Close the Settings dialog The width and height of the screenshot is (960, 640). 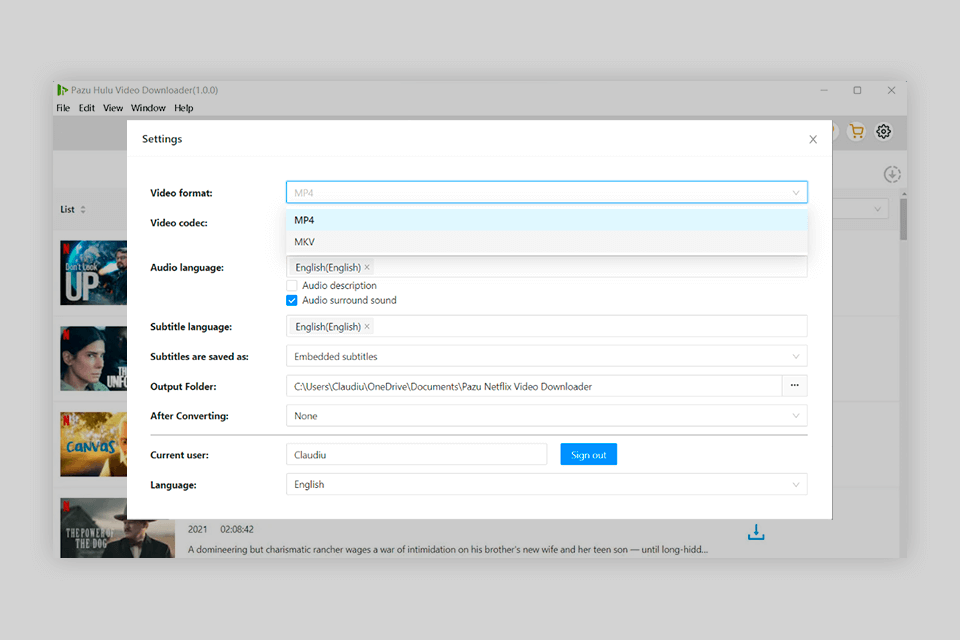click(x=813, y=140)
